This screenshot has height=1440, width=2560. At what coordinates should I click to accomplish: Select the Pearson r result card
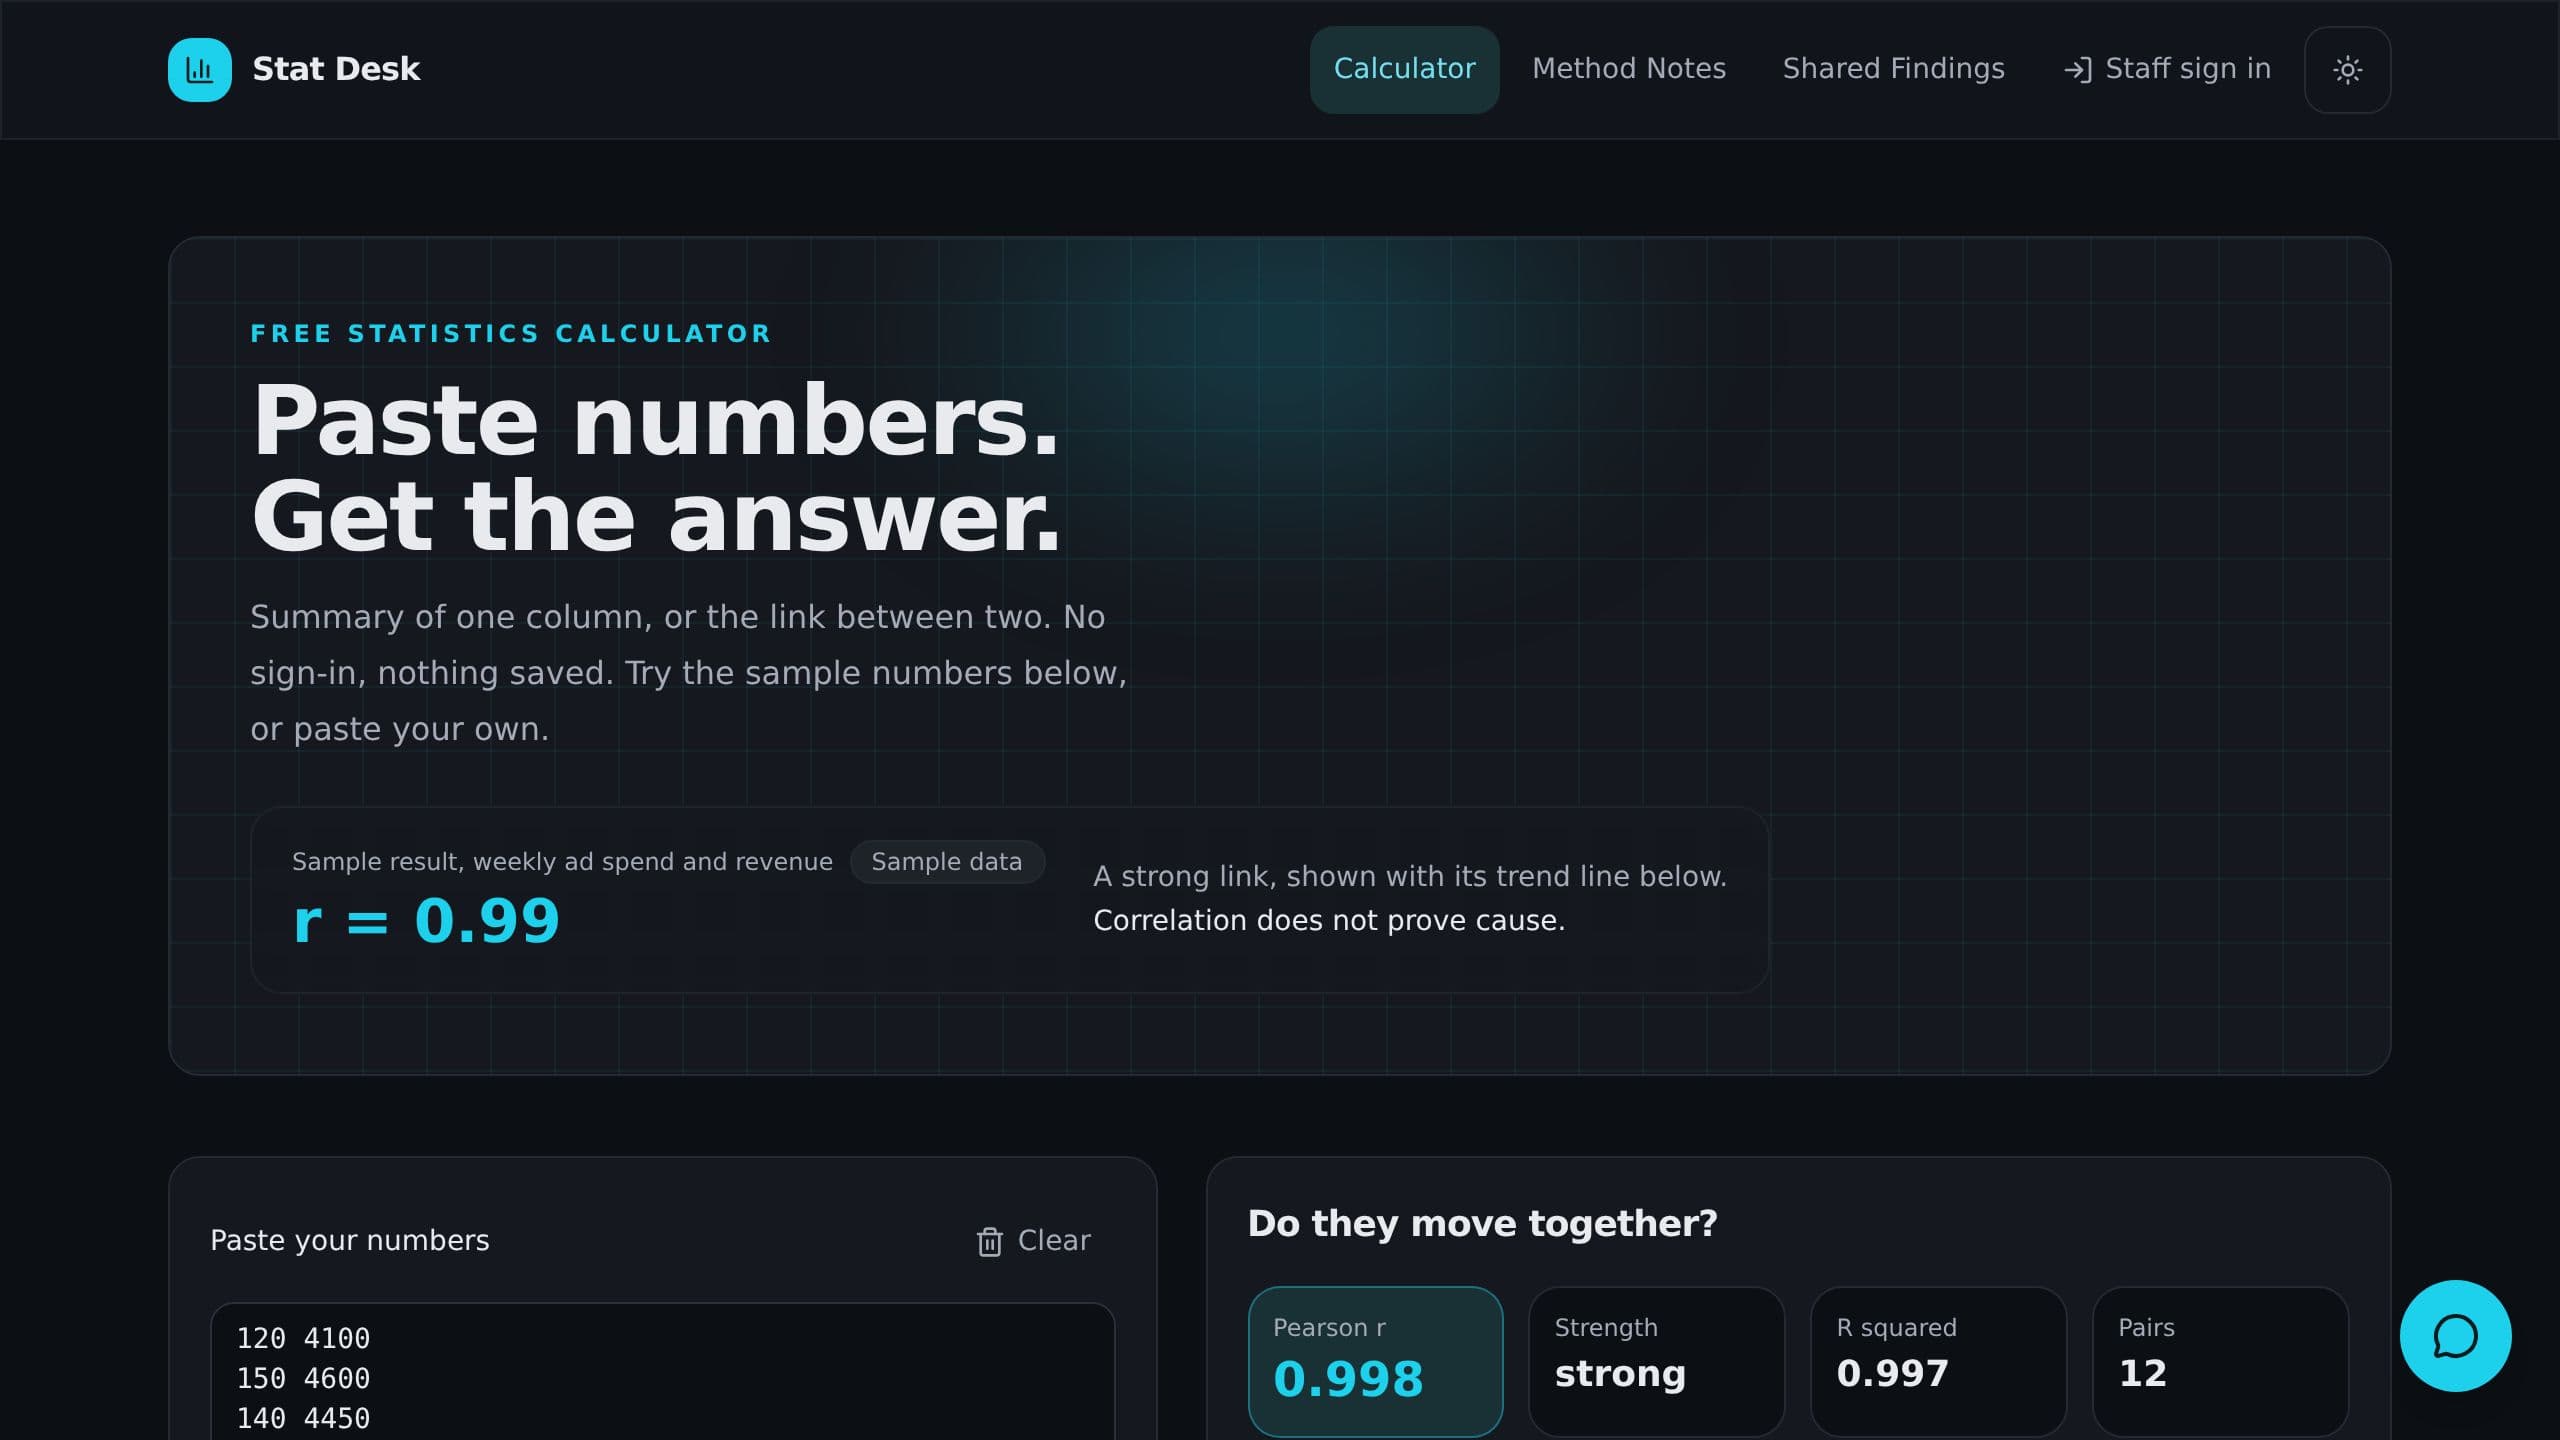1375,1362
